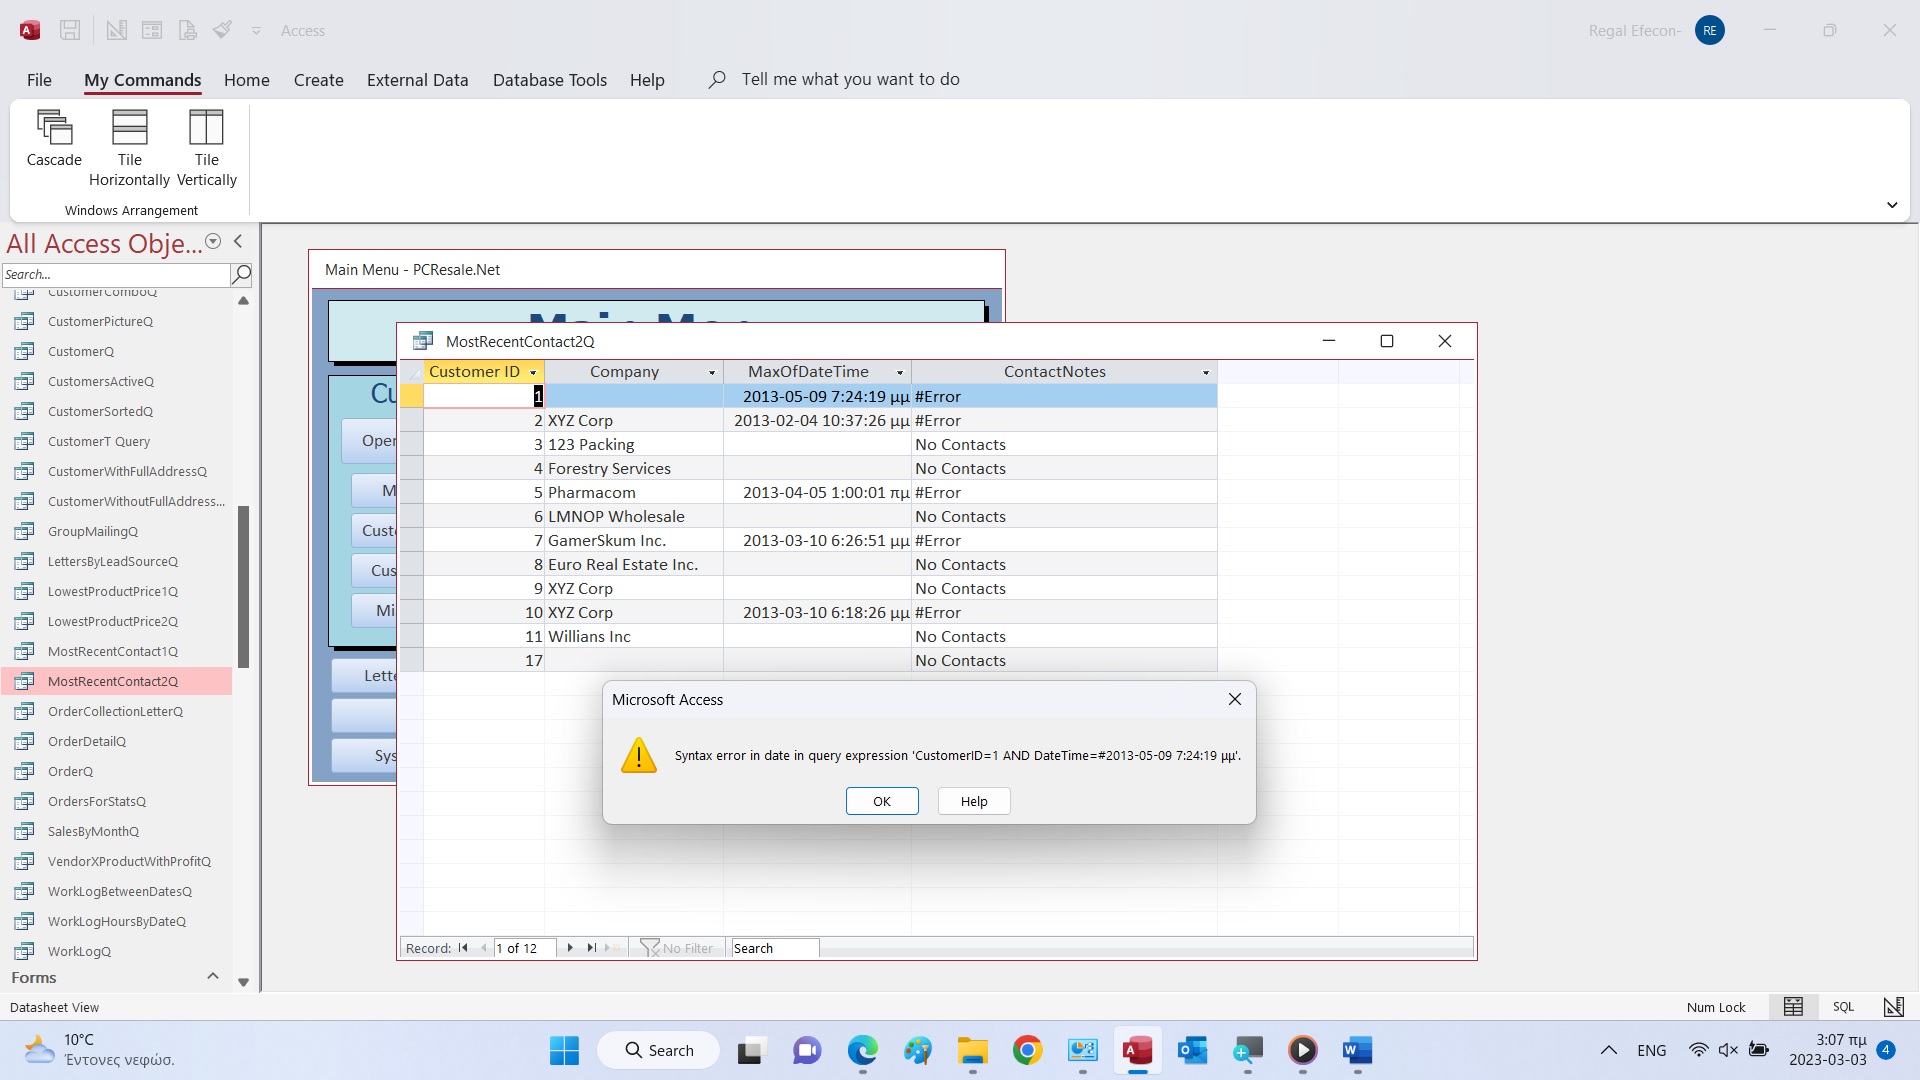Open MostRecentContact1Q query in navigation pane
Viewport: 1920px width, 1080px height.
click(113, 651)
